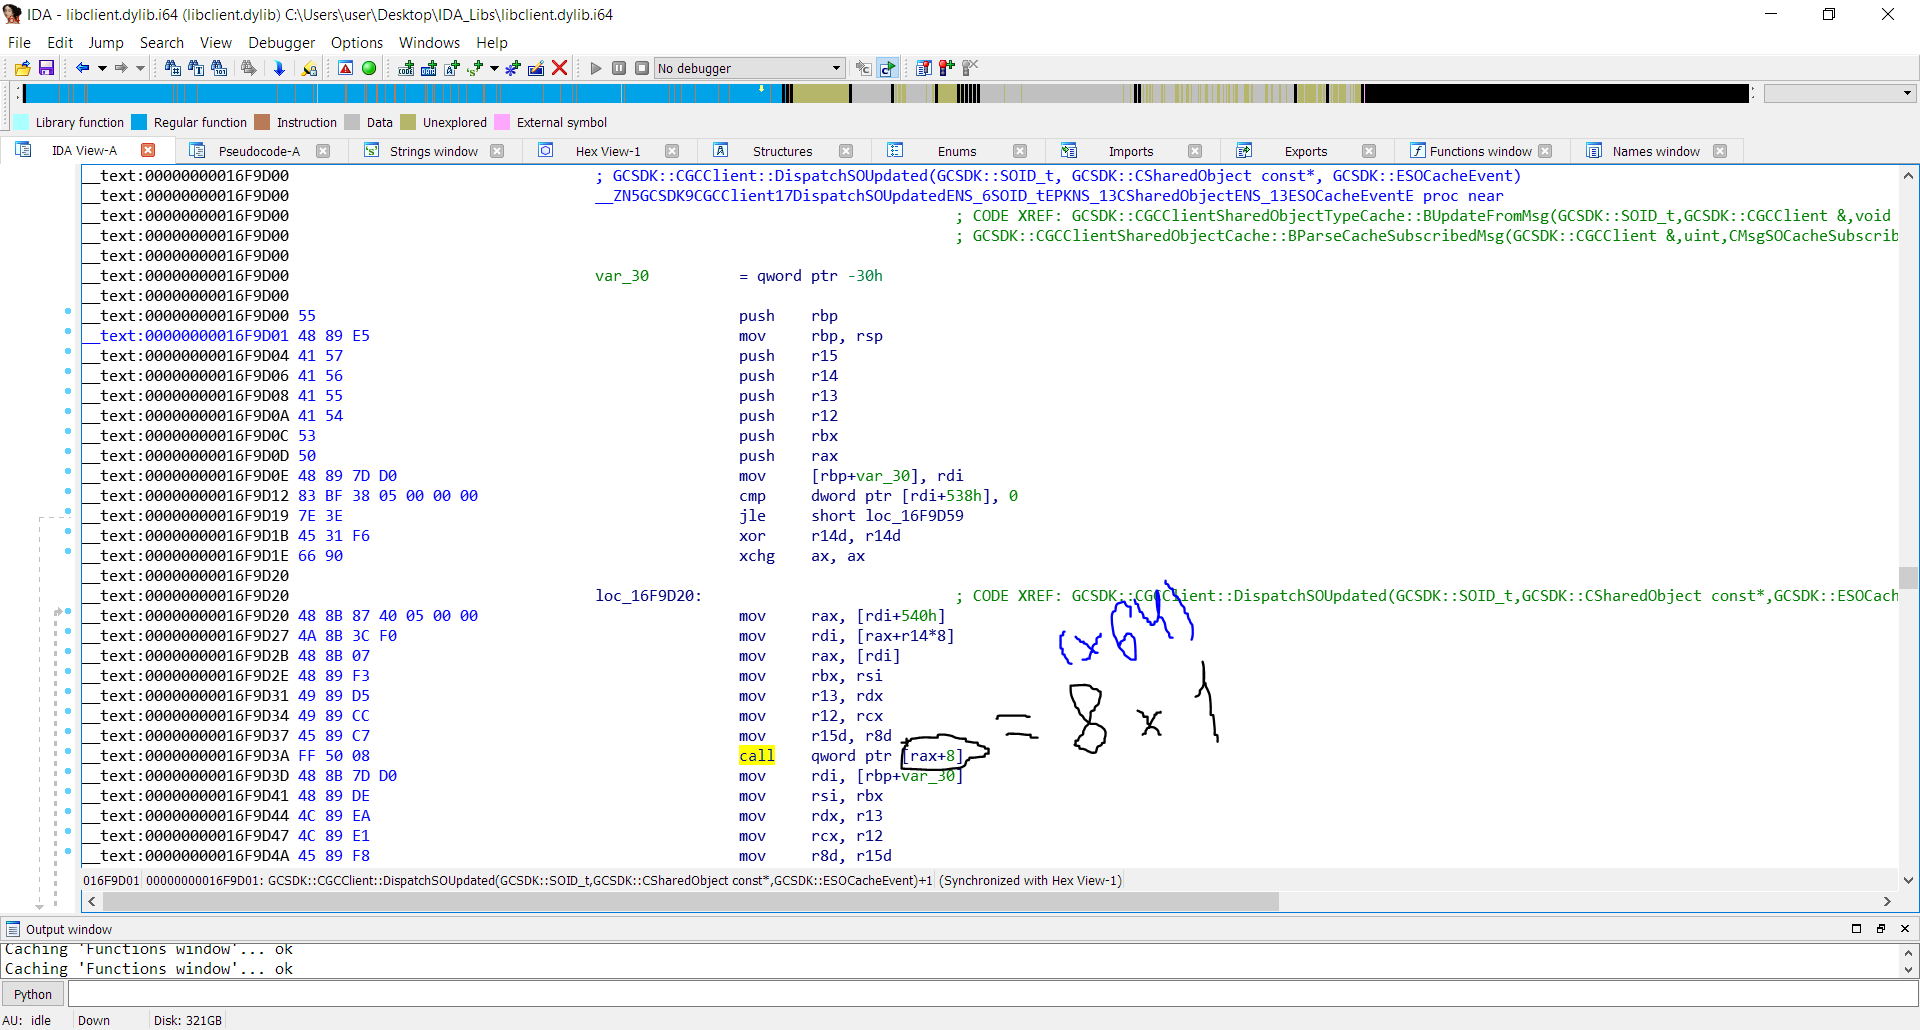Click the blue star plus icon
Viewport: 1920px width, 1030px height.
513,68
